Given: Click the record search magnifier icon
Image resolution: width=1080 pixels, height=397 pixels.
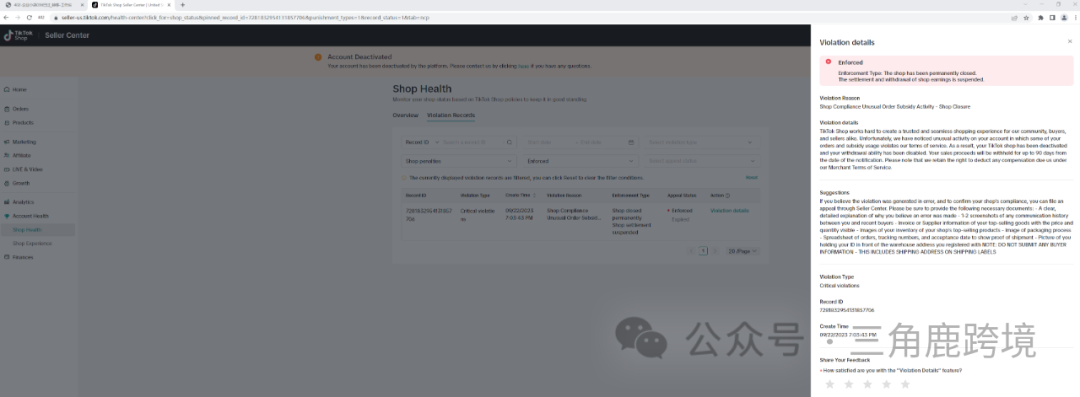Looking at the screenshot, I should [509, 142].
